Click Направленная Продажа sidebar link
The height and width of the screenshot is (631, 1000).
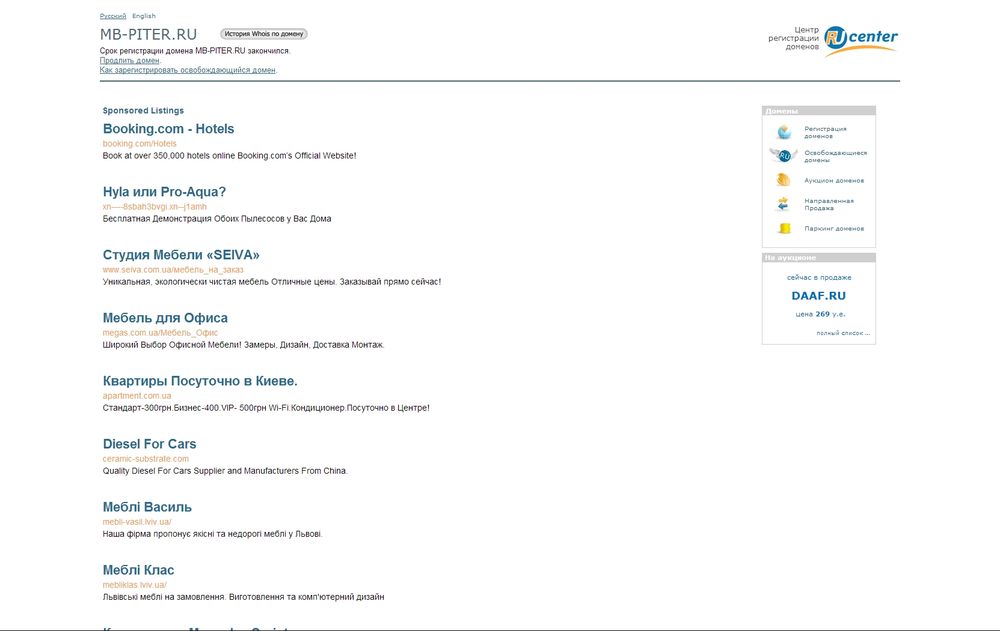click(828, 204)
